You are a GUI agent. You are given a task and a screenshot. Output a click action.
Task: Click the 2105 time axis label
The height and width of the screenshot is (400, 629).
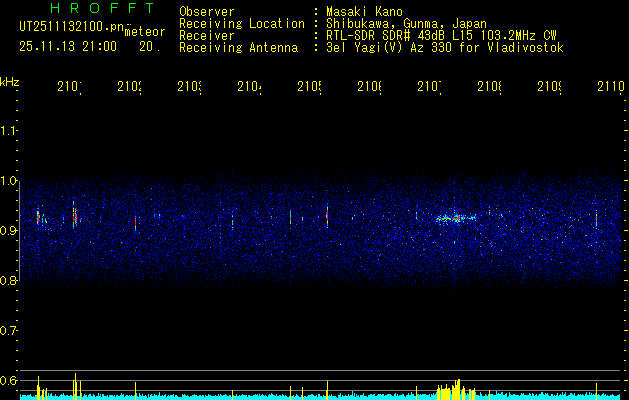pos(310,86)
